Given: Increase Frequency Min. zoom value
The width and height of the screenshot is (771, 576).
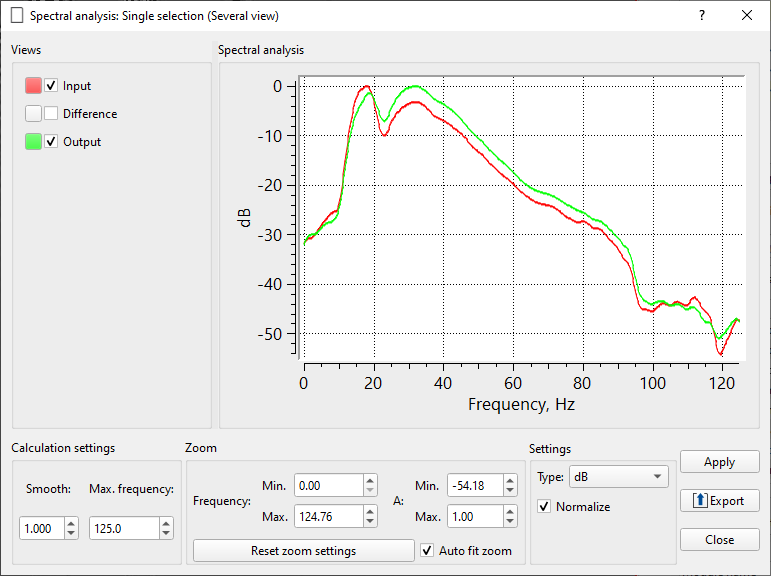Looking at the screenshot, I should pos(370,480).
